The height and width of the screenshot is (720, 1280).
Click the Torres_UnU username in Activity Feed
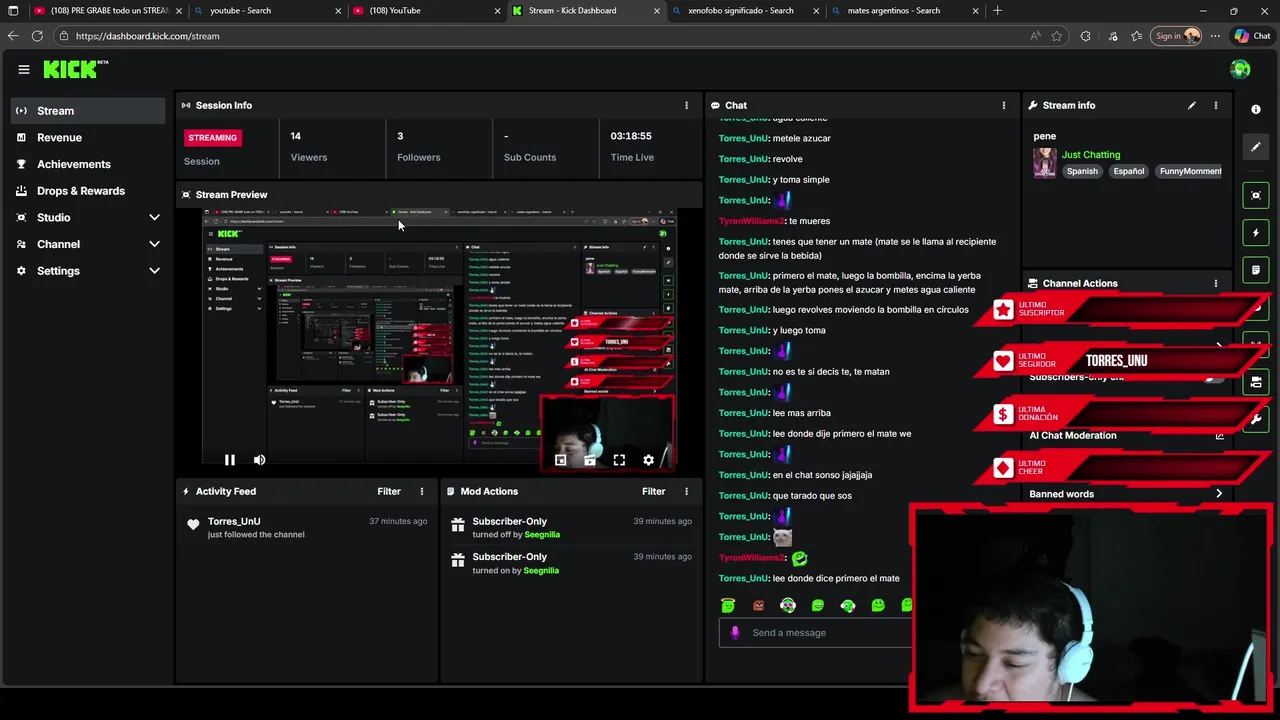[234, 521]
